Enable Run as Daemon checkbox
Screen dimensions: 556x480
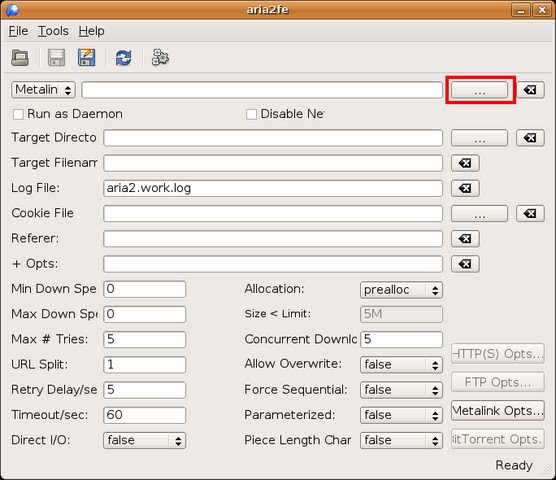click(x=18, y=115)
